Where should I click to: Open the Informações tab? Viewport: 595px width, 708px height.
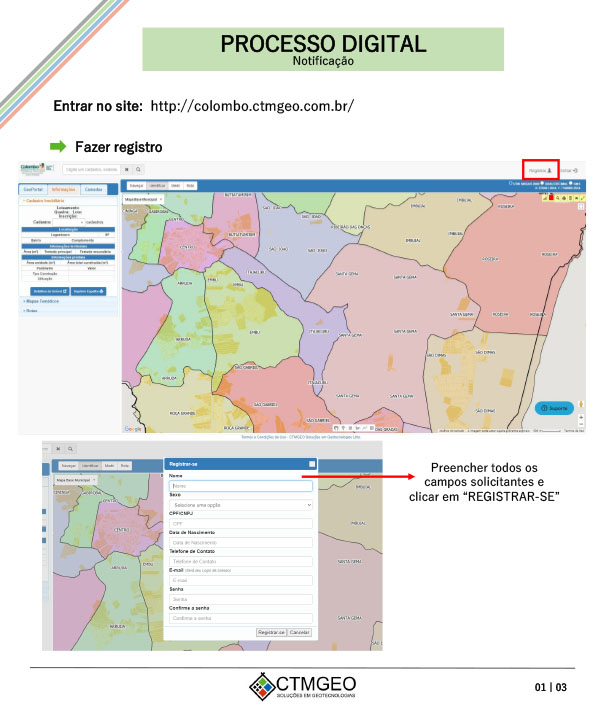click(x=63, y=190)
